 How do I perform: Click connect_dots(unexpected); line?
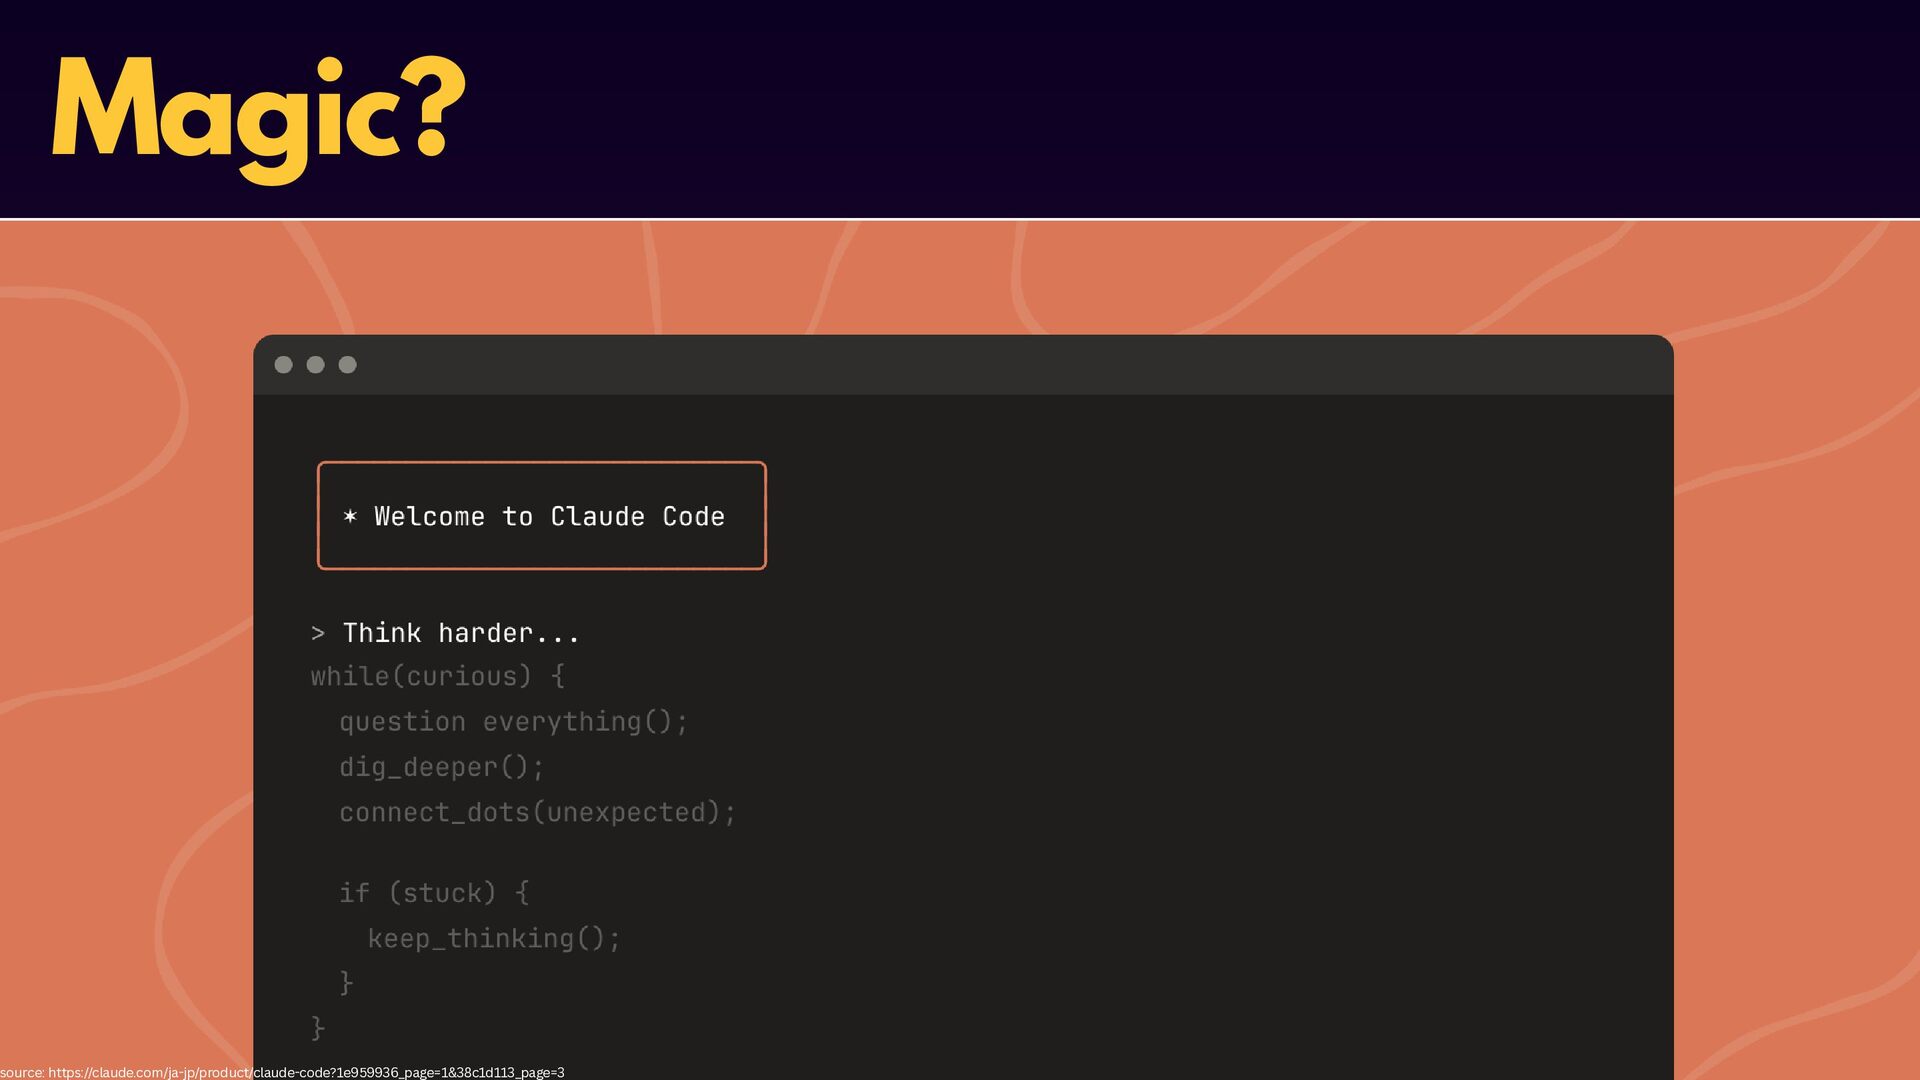537,812
